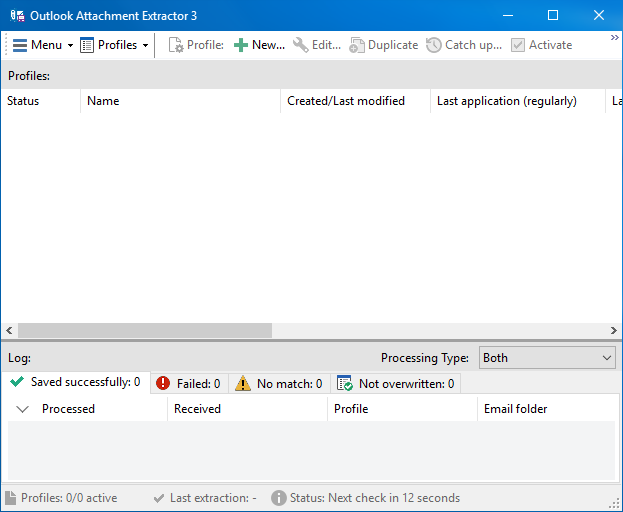
Task: Click the Created/Last modified column header
Action: click(346, 101)
